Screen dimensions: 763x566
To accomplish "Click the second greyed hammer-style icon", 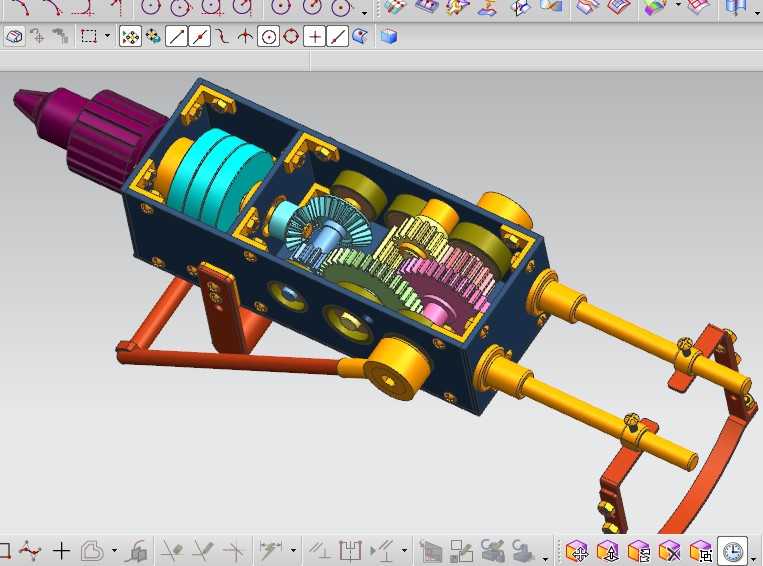I will [524, 551].
